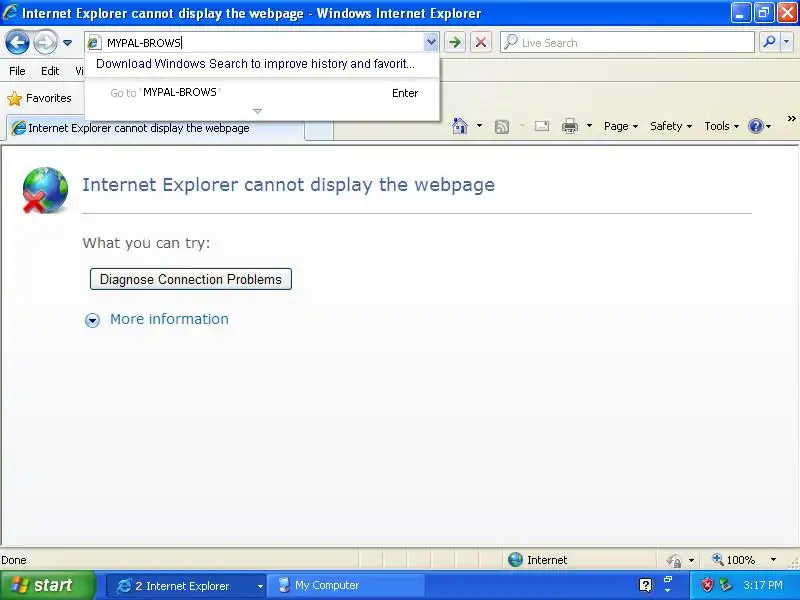Screen dimensions: 800x600
Task: Go back with the Back arrow button
Action: tap(17, 42)
